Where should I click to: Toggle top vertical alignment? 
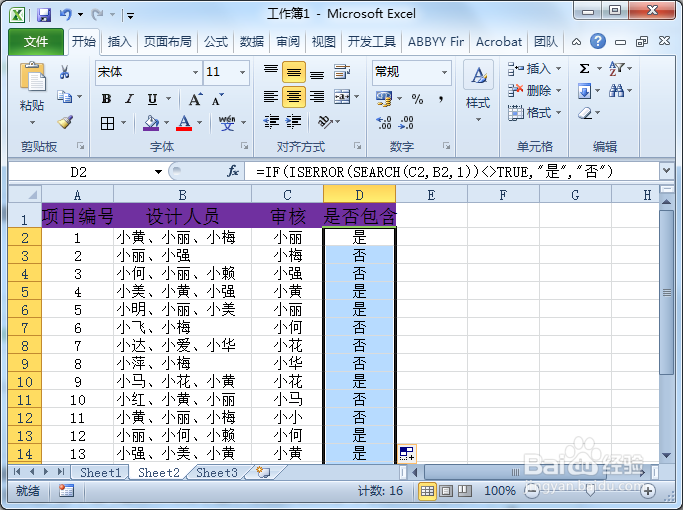[x=271, y=71]
